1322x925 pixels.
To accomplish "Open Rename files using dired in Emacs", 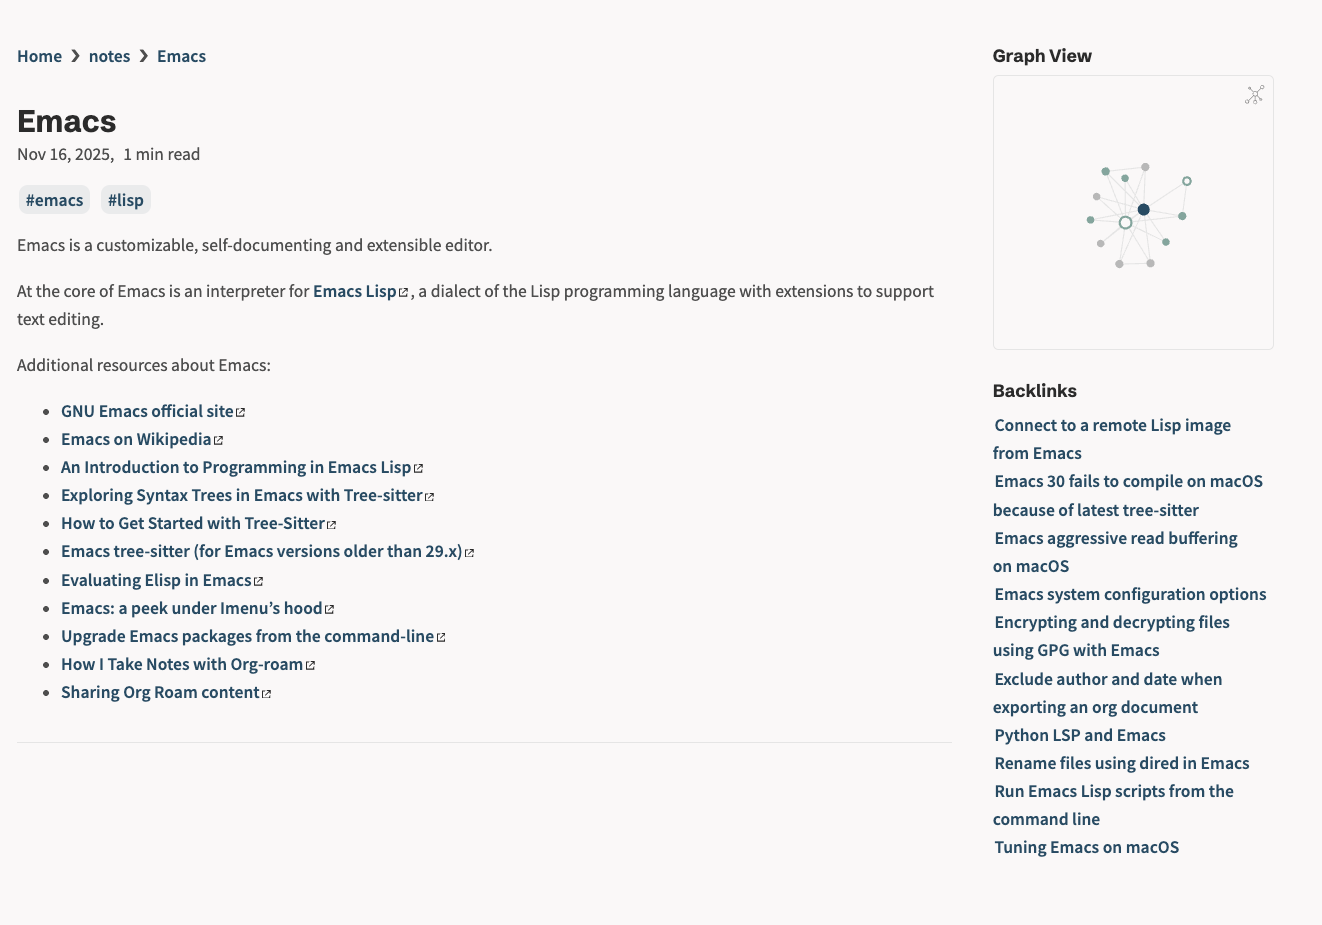I will coord(1121,763).
